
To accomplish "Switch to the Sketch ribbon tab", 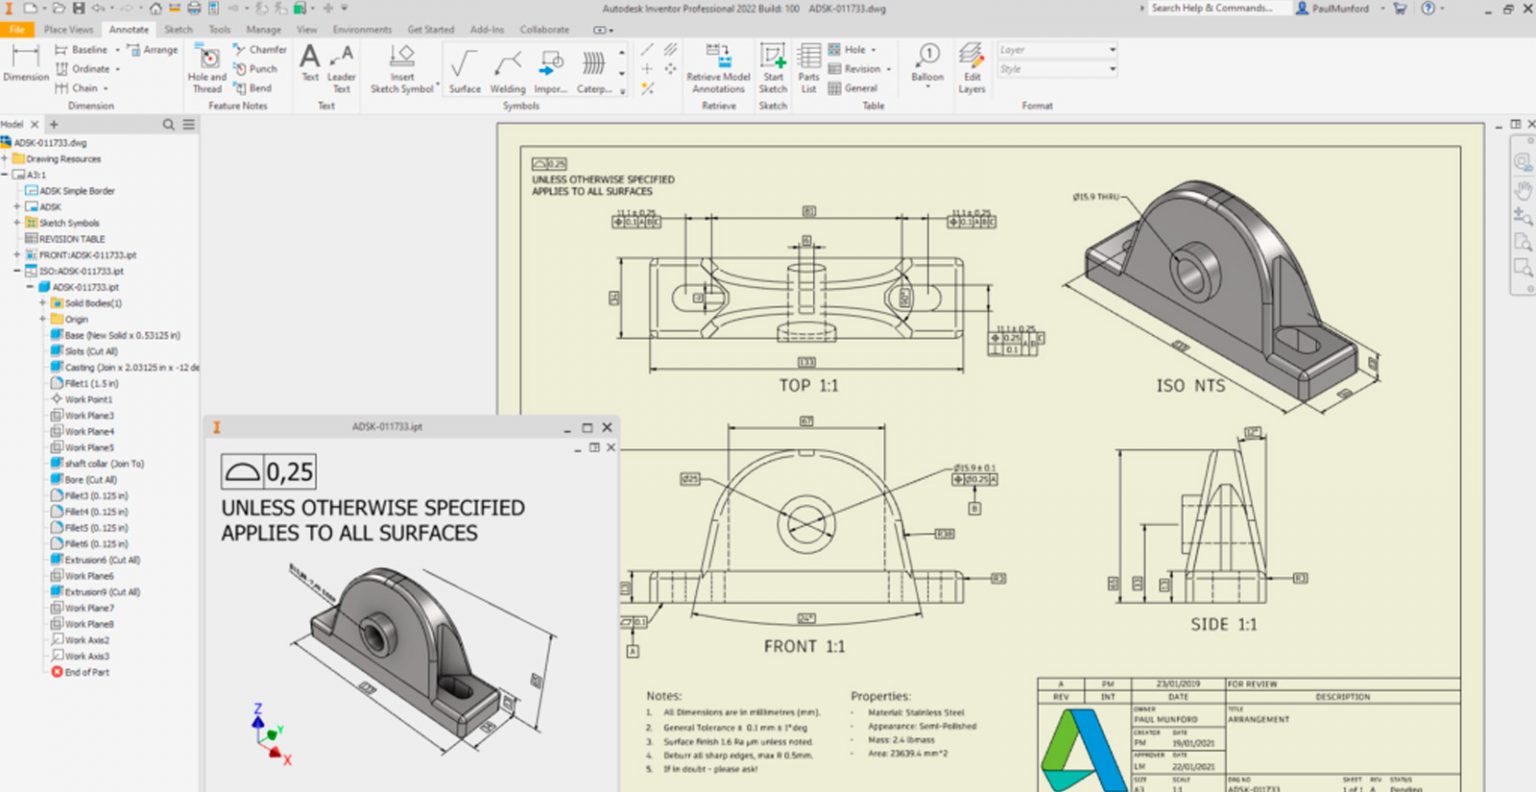I will [178, 29].
